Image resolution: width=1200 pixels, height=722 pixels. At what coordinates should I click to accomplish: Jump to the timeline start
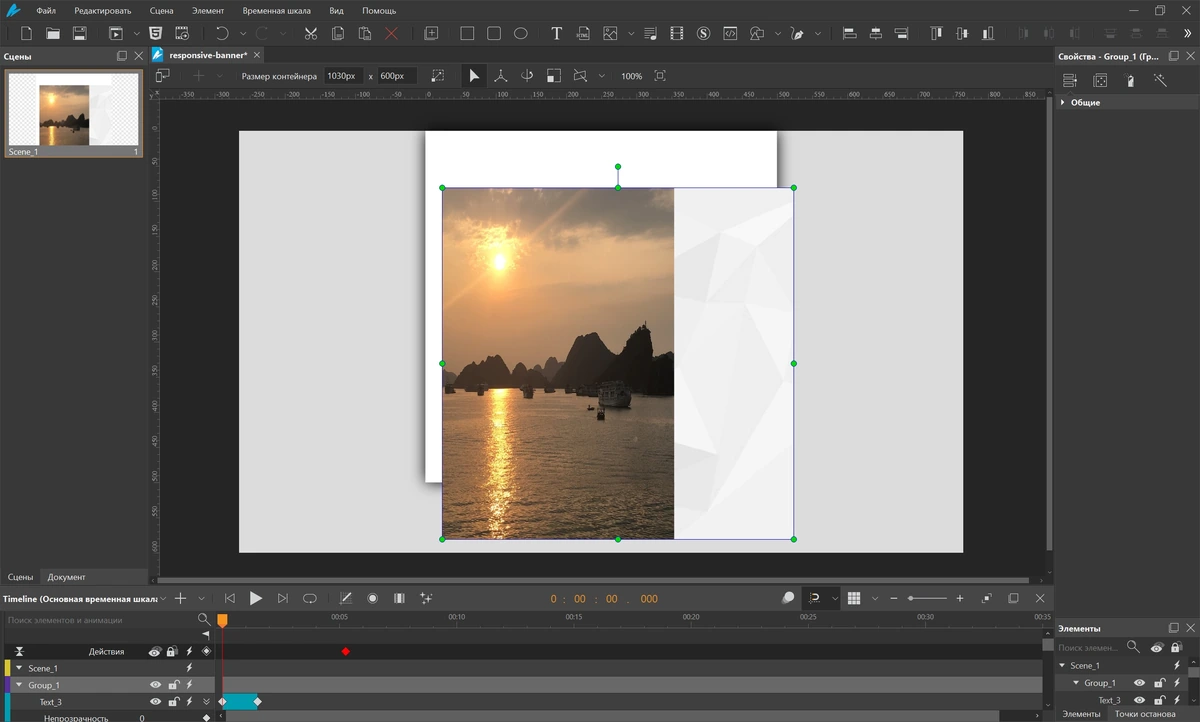(x=229, y=598)
